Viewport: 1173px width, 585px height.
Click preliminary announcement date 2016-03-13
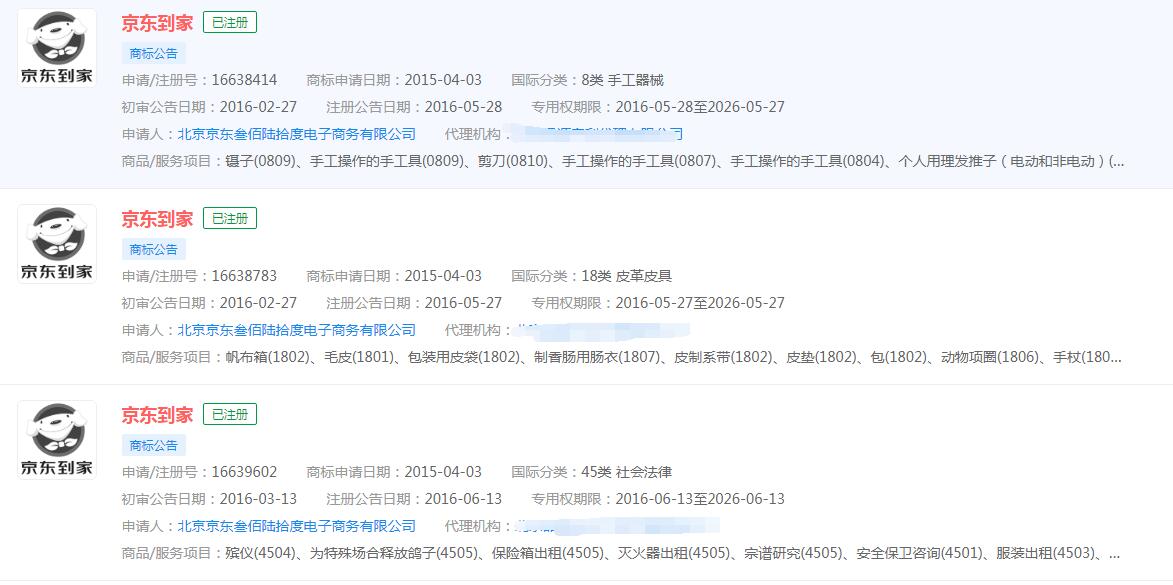click(x=258, y=499)
